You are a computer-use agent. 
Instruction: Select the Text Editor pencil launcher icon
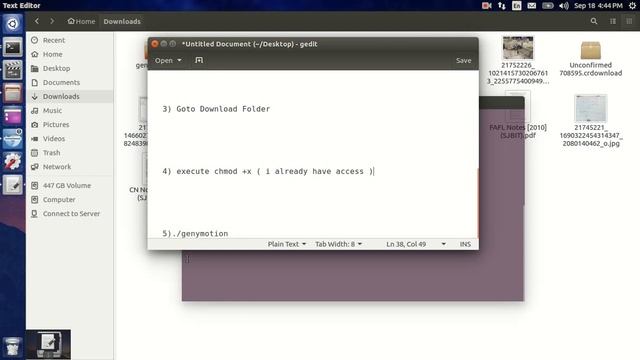tap(12, 185)
